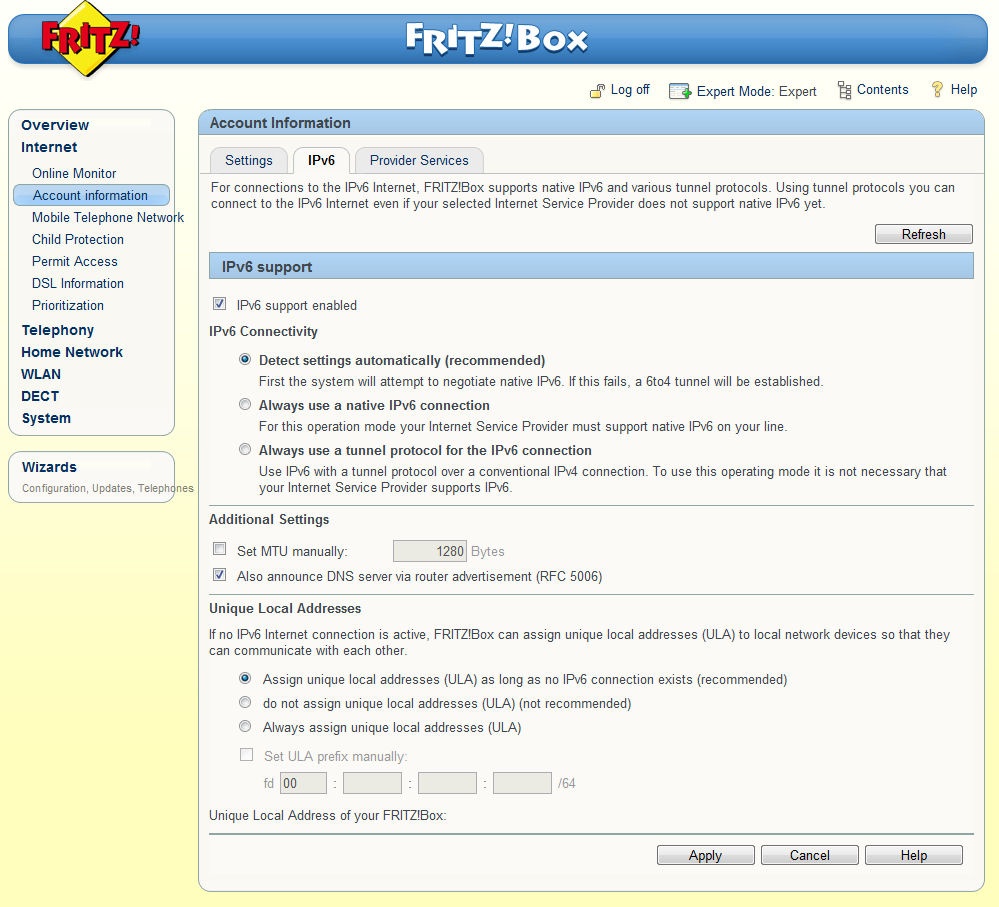Click the Contents tree icon
This screenshot has height=907, width=999.
pos(844,90)
